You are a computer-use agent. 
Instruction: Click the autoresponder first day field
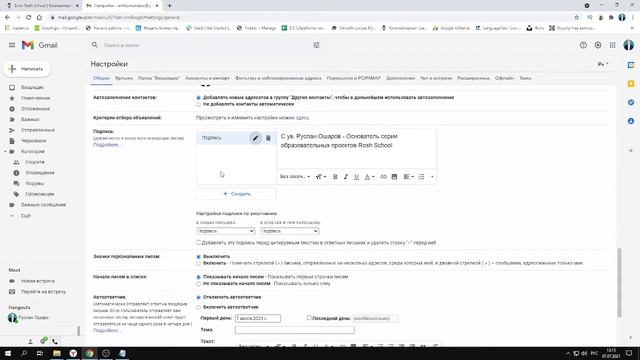[x=258, y=318]
